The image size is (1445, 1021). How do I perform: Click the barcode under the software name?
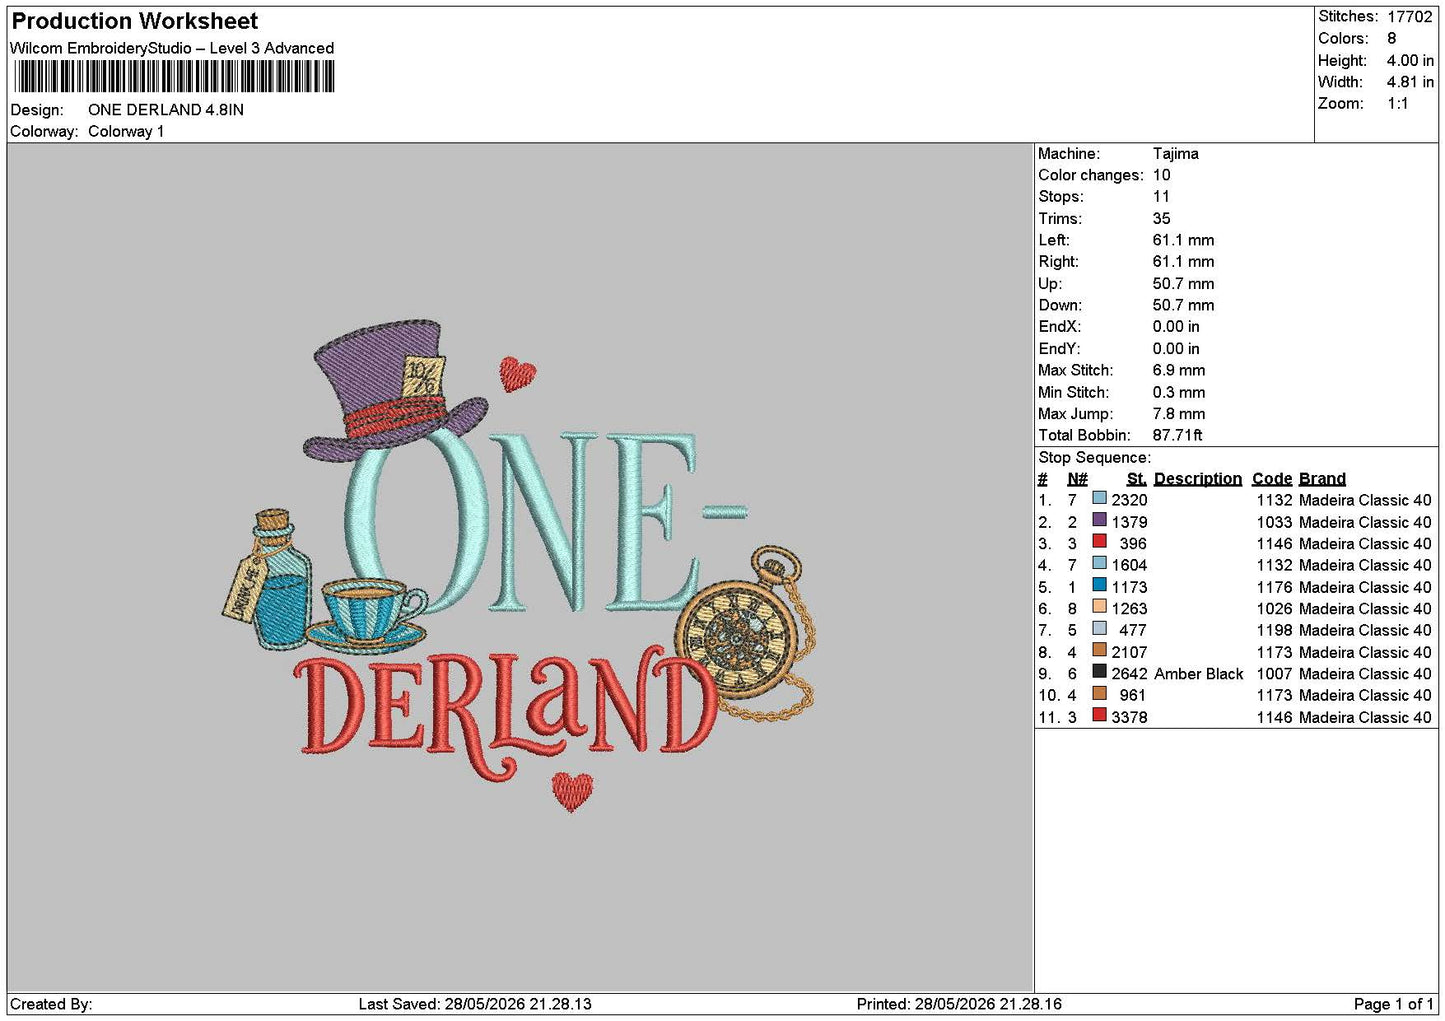tap(174, 77)
